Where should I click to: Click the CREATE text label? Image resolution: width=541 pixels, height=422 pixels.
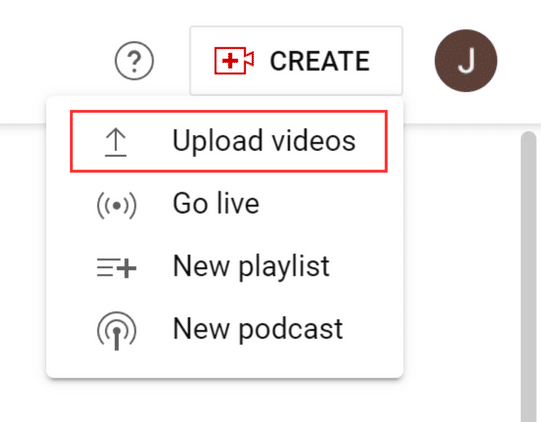pos(320,61)
